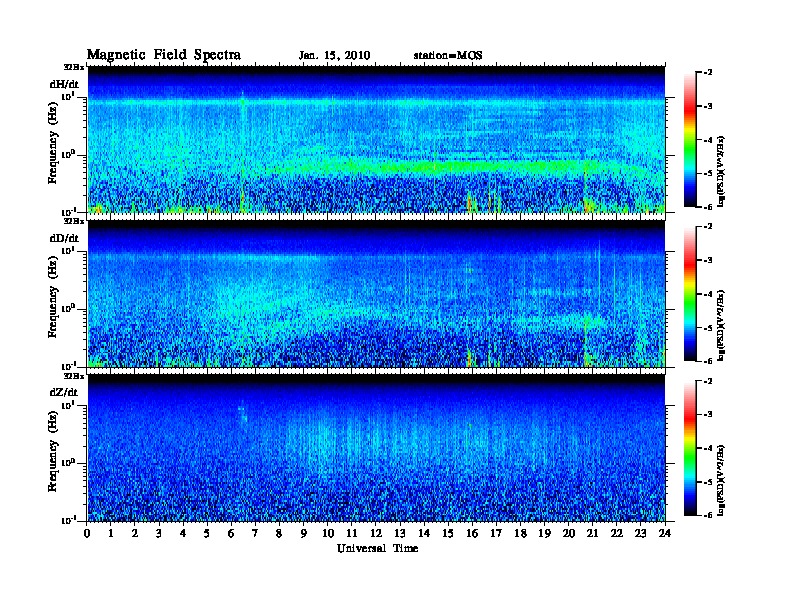
Task: Click the "-2" value on dZ/dt color bar
Action: (708, 381)
